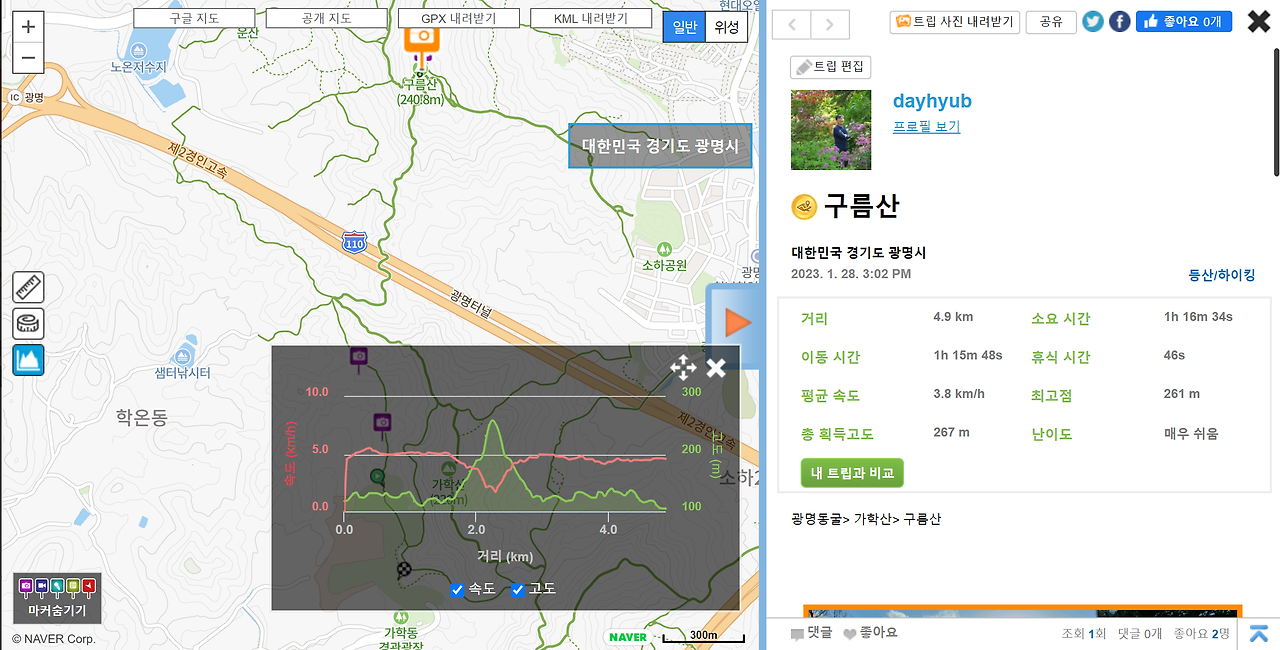Click the green 내 트립과 비교 button

852,472
